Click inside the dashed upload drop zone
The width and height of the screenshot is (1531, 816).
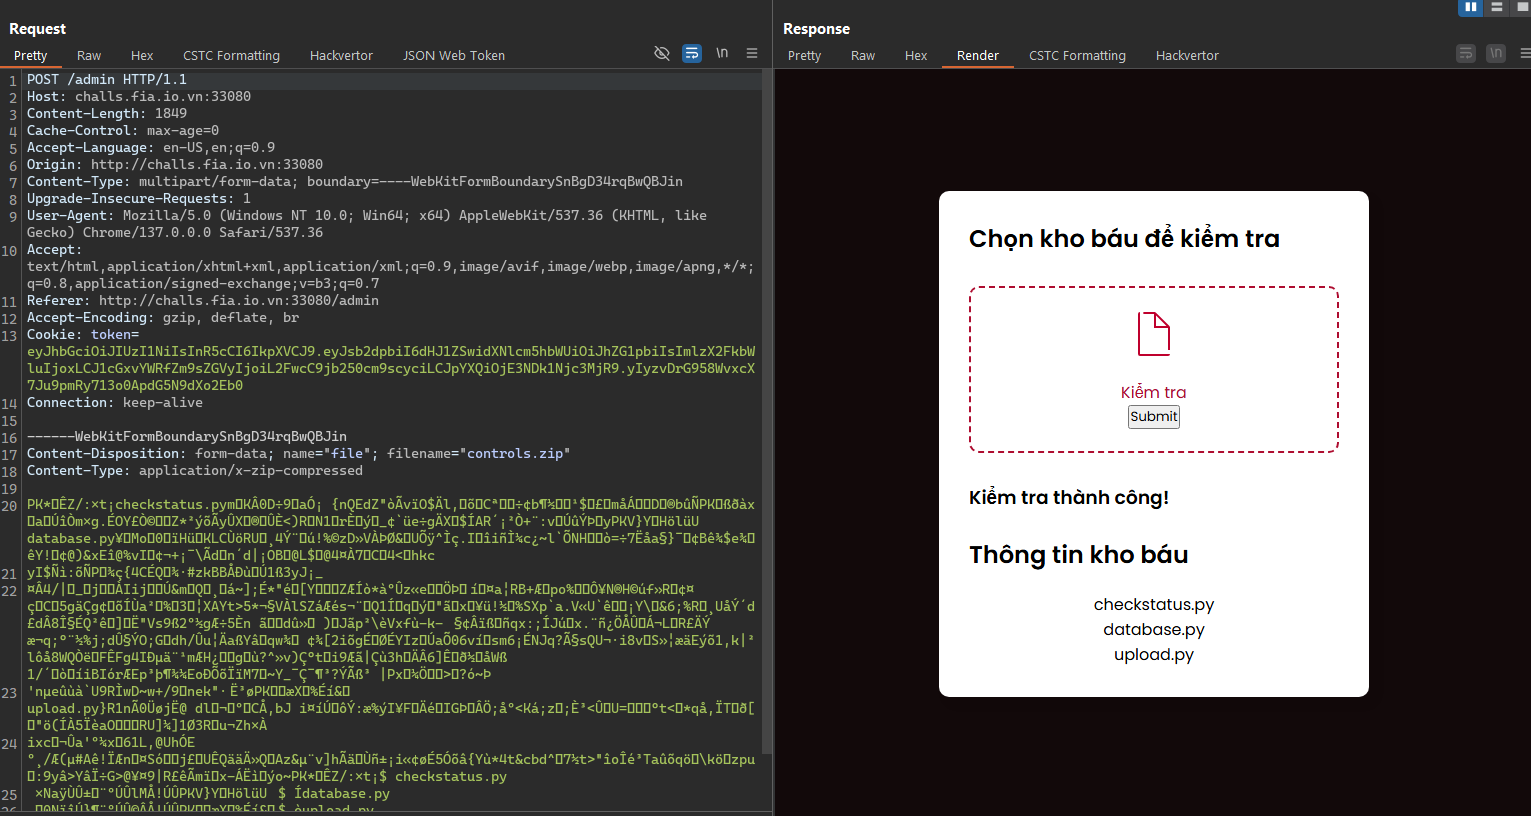coord(1154,369)
